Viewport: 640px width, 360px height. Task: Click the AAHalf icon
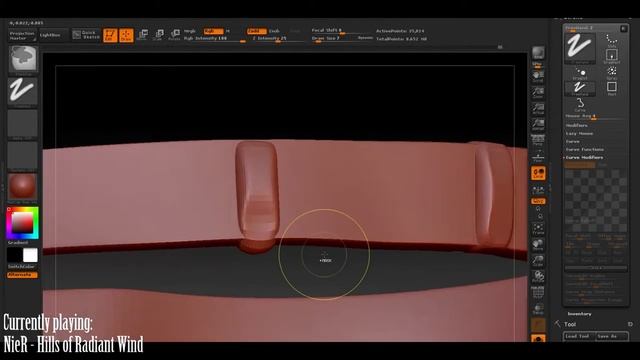538,124
